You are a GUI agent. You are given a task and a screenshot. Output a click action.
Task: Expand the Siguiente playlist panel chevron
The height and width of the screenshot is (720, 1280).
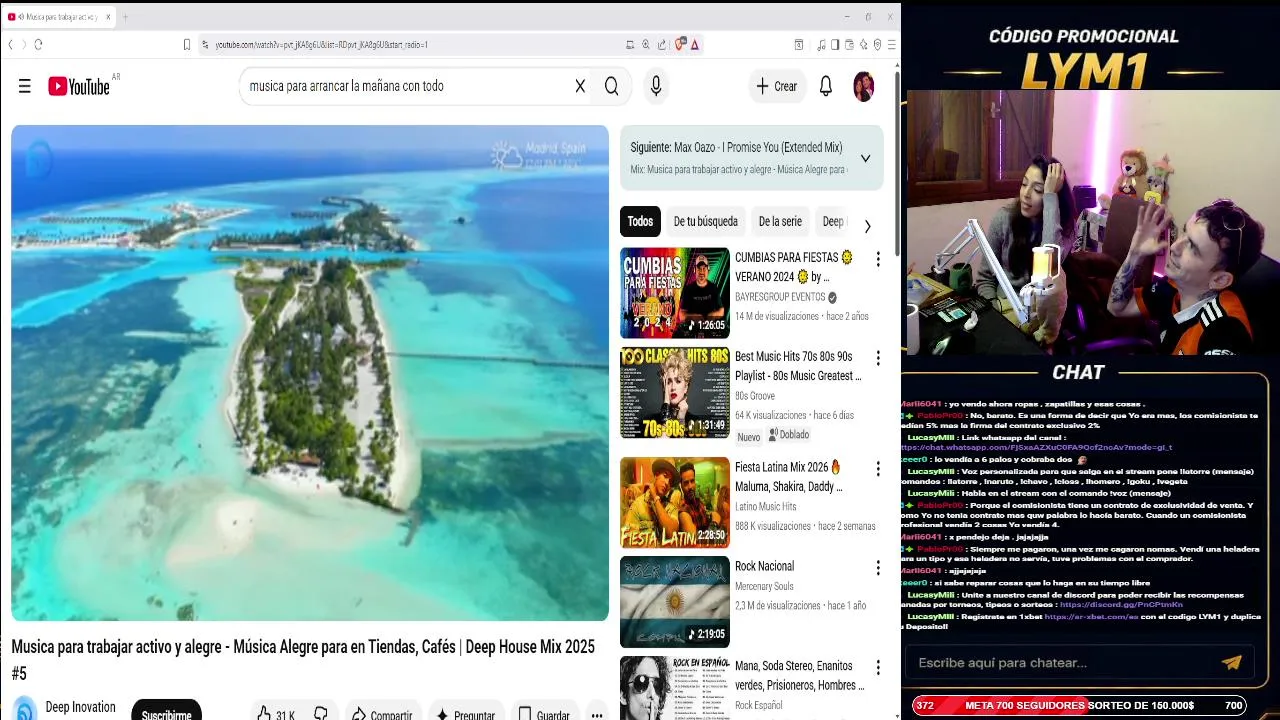pyautogui.click(x=865, y=158)
